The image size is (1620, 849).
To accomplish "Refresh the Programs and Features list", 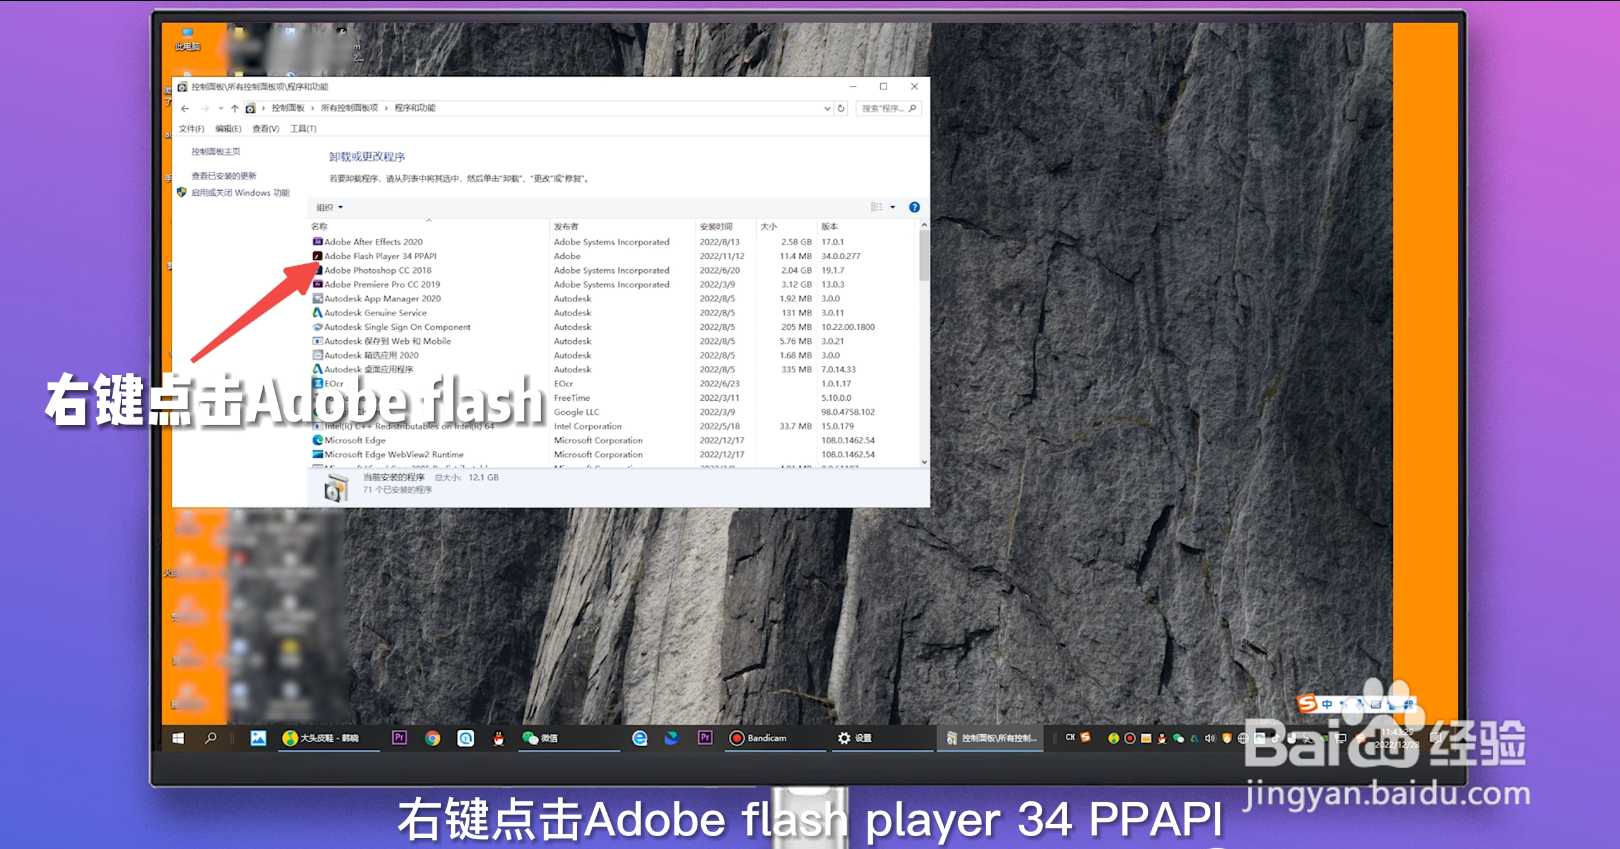I will pyautogui.click(x=841, y=108).
